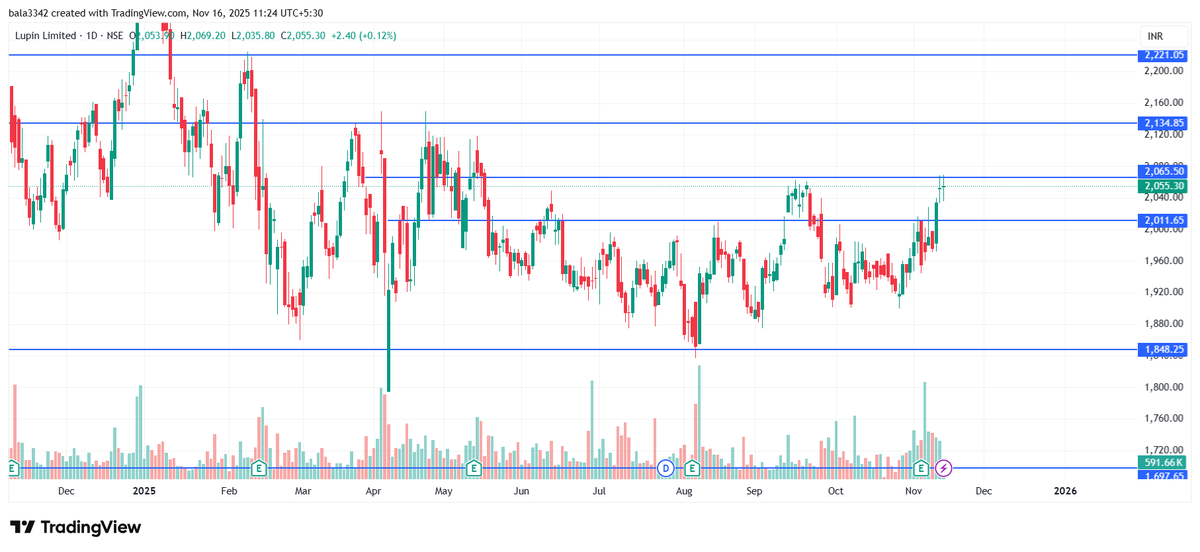Image resolution: width=1200 pixels, height=552 pixels.
Task: Click the H2,069.20 high value
Action: (x=203, y=36)
